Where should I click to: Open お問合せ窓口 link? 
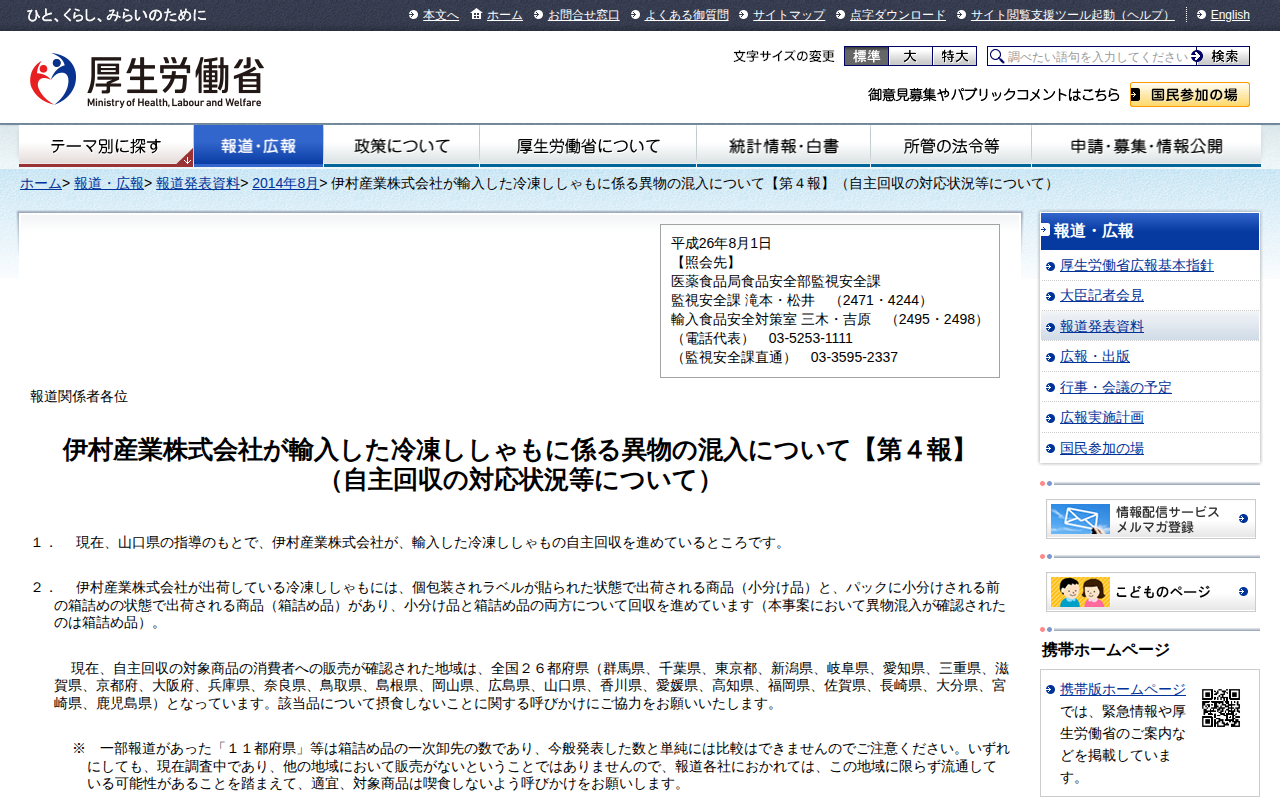point(584,15)
